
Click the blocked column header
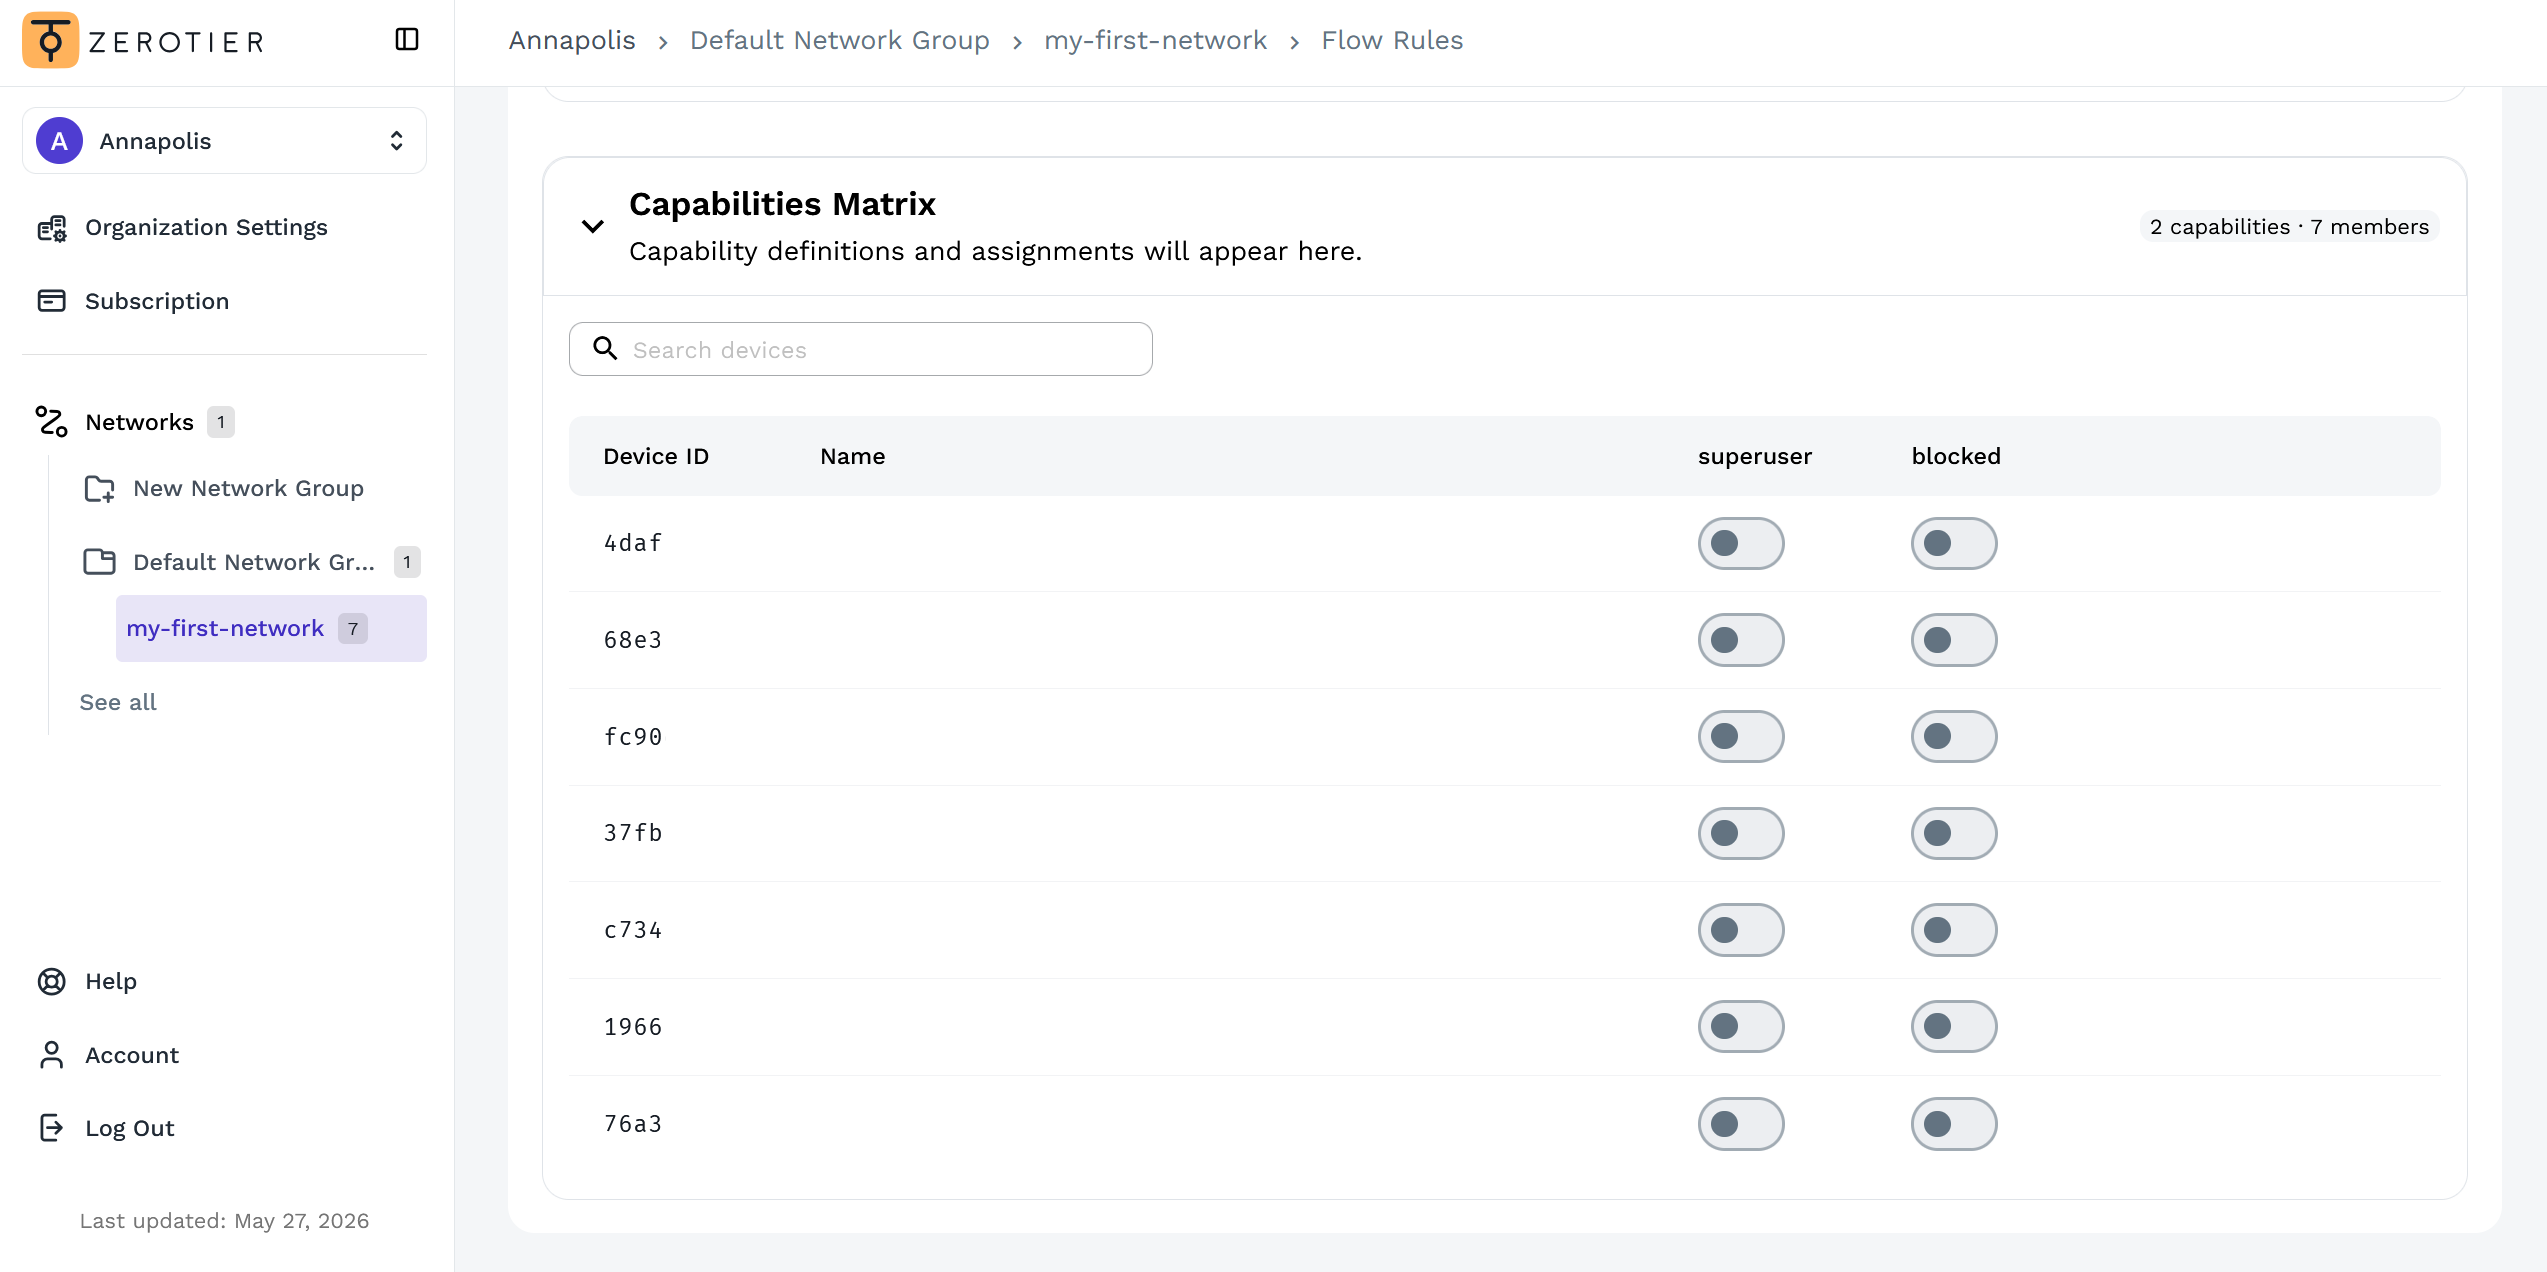point(1956,457)
